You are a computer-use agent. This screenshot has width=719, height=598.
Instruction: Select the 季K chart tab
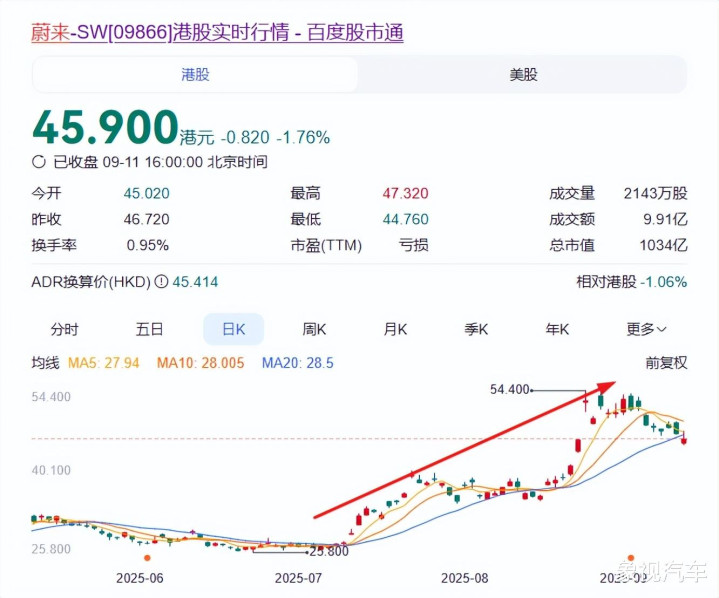pyautogui.click(x=476, y=329)
